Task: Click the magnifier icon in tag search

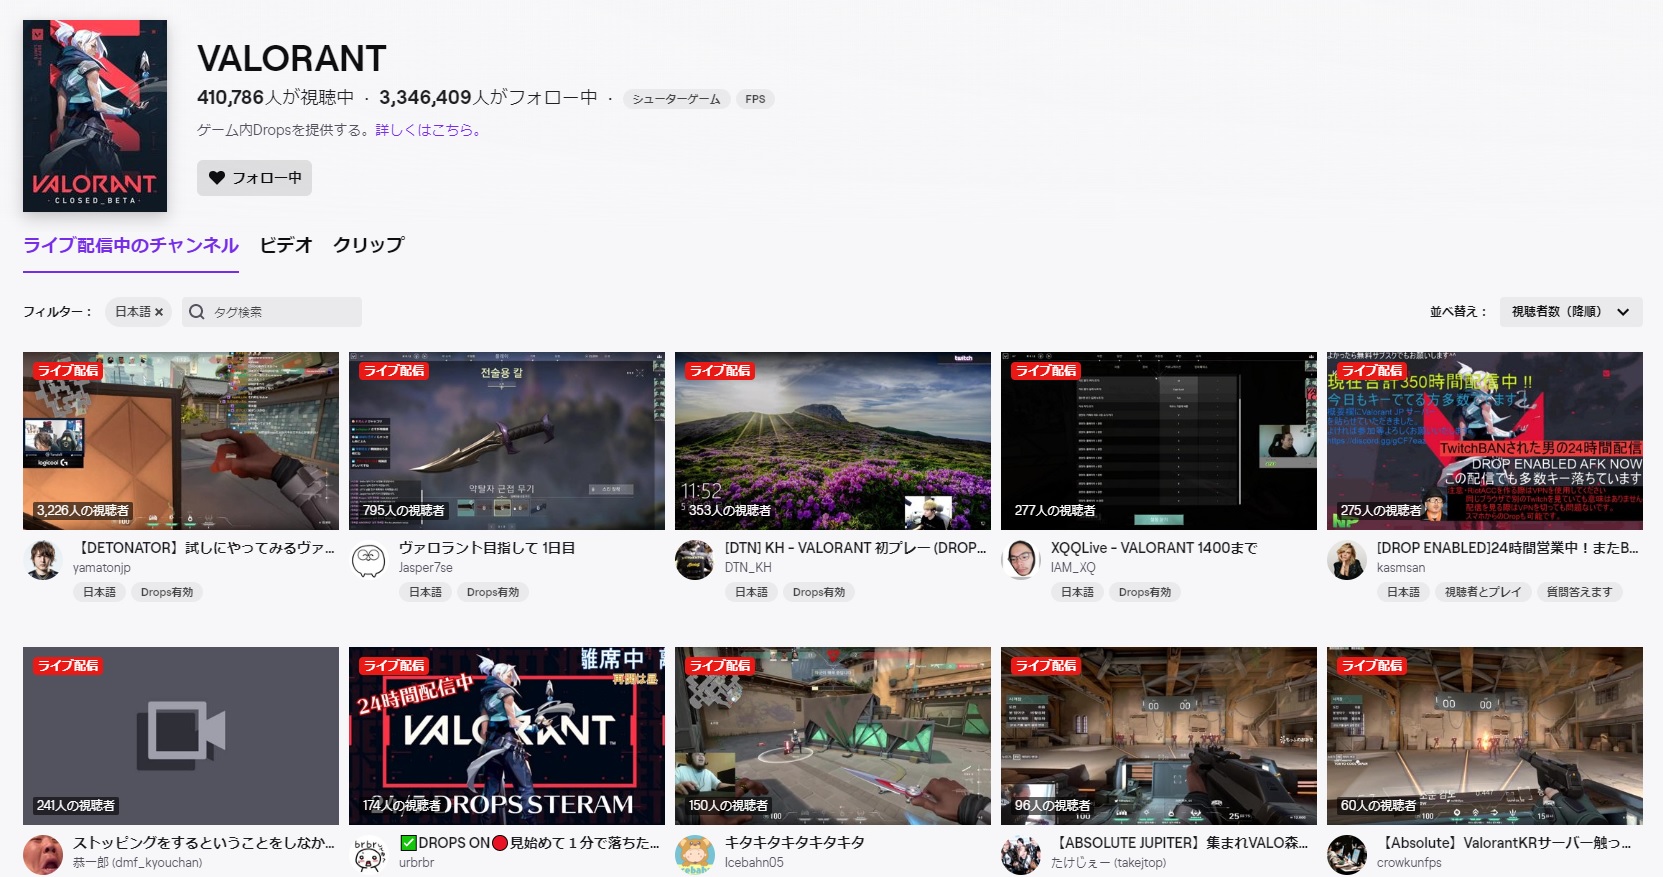Action: 197,312
